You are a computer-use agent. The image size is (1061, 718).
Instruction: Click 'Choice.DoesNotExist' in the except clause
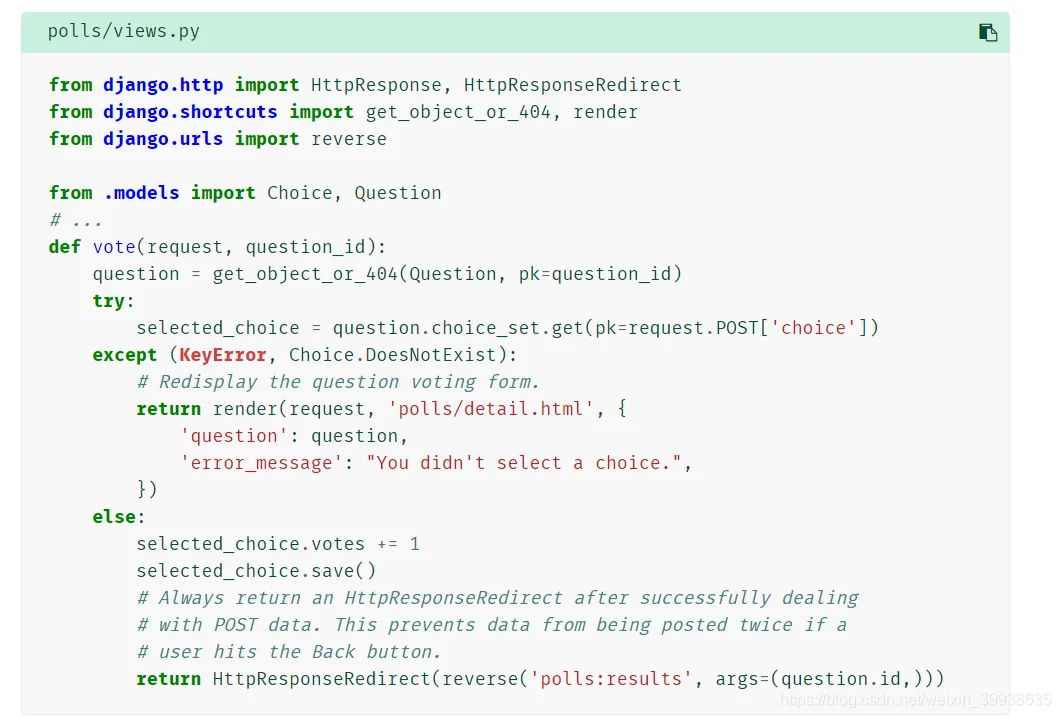click(x=392, y=355)
